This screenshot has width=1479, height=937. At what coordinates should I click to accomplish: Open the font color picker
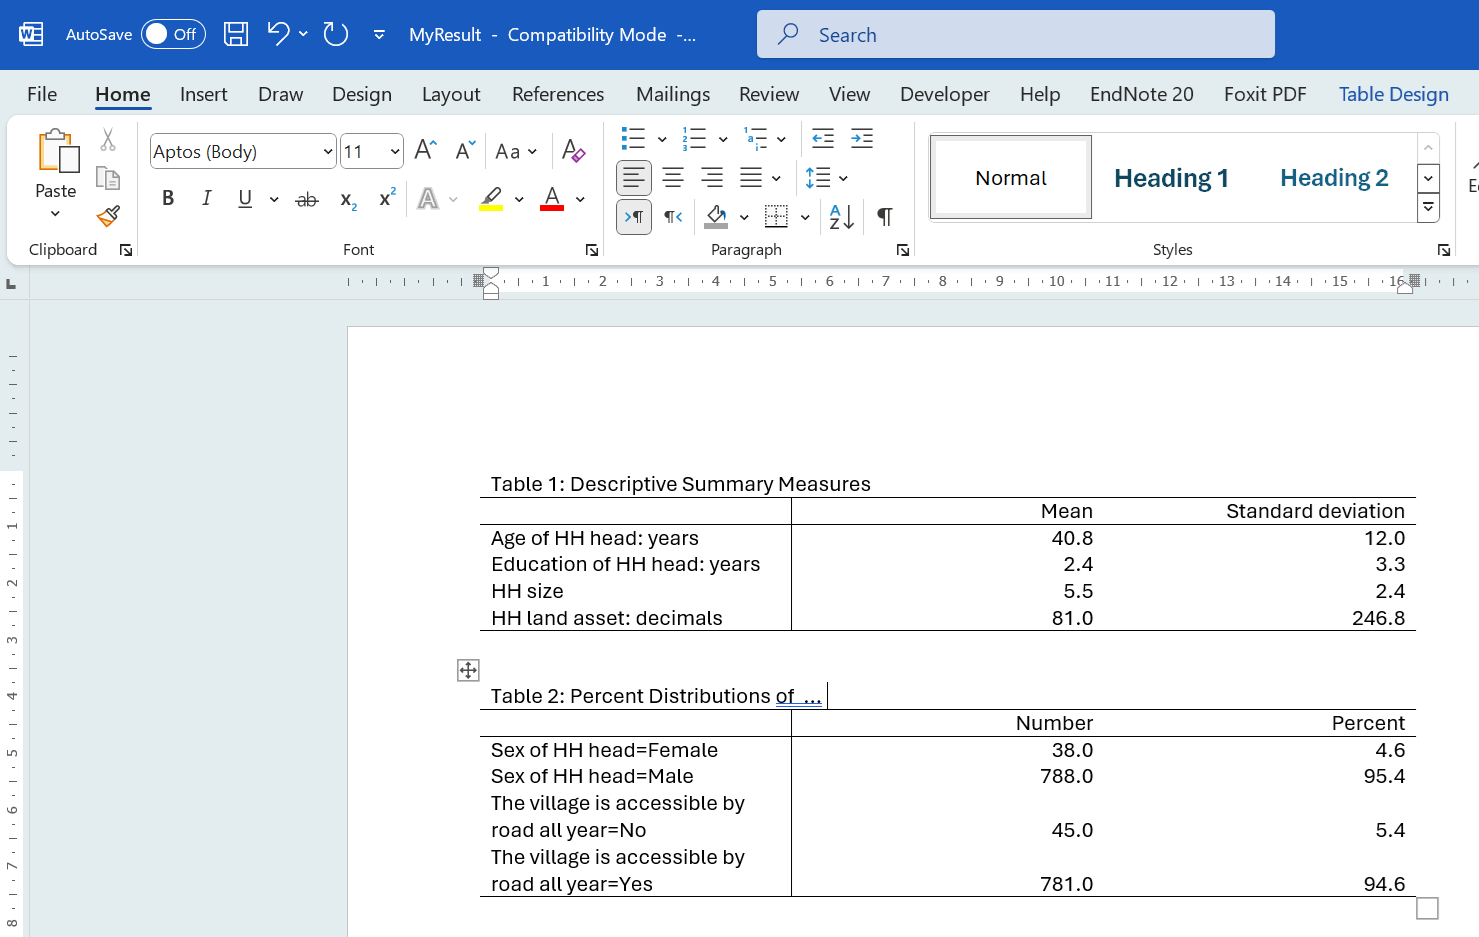pyautogui.click(x=579, y=199)
